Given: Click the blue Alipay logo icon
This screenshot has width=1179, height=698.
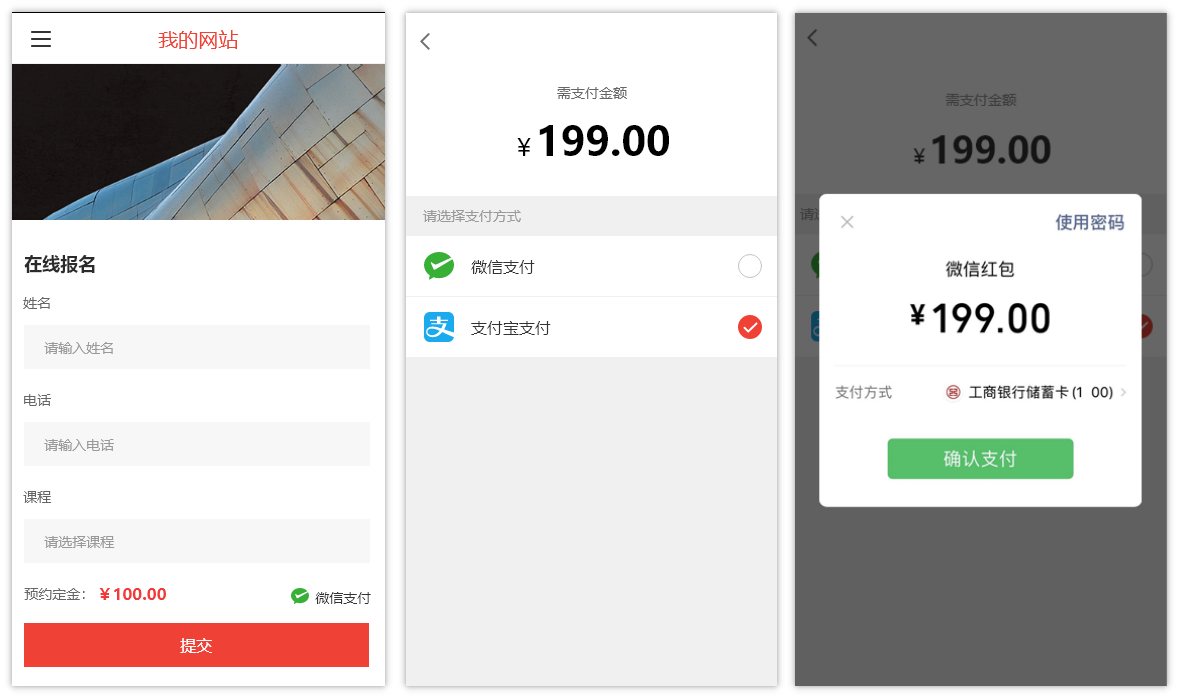Looking at the screenshot, I should pos(439,327).
